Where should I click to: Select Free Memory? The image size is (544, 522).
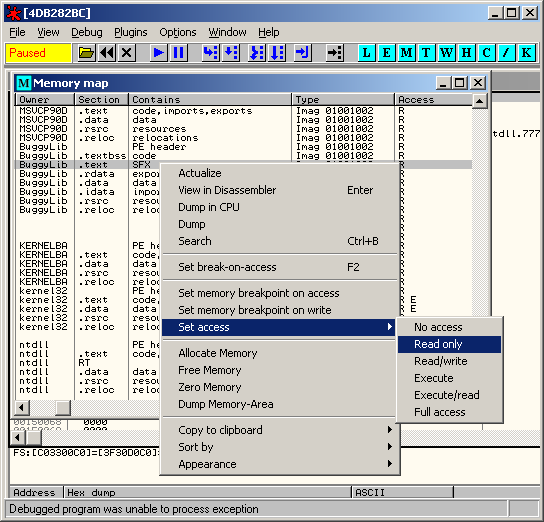pyautogui.click(x=279, y=370)
